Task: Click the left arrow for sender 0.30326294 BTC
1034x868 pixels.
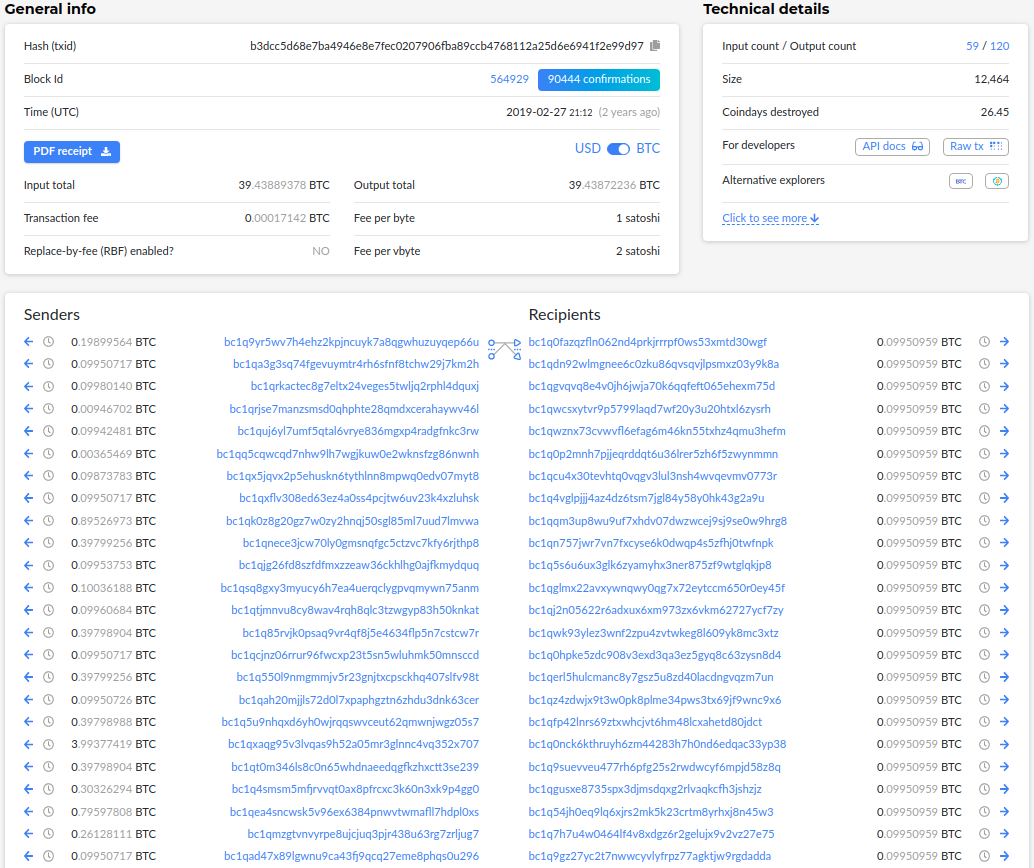Action: [28, 789]
